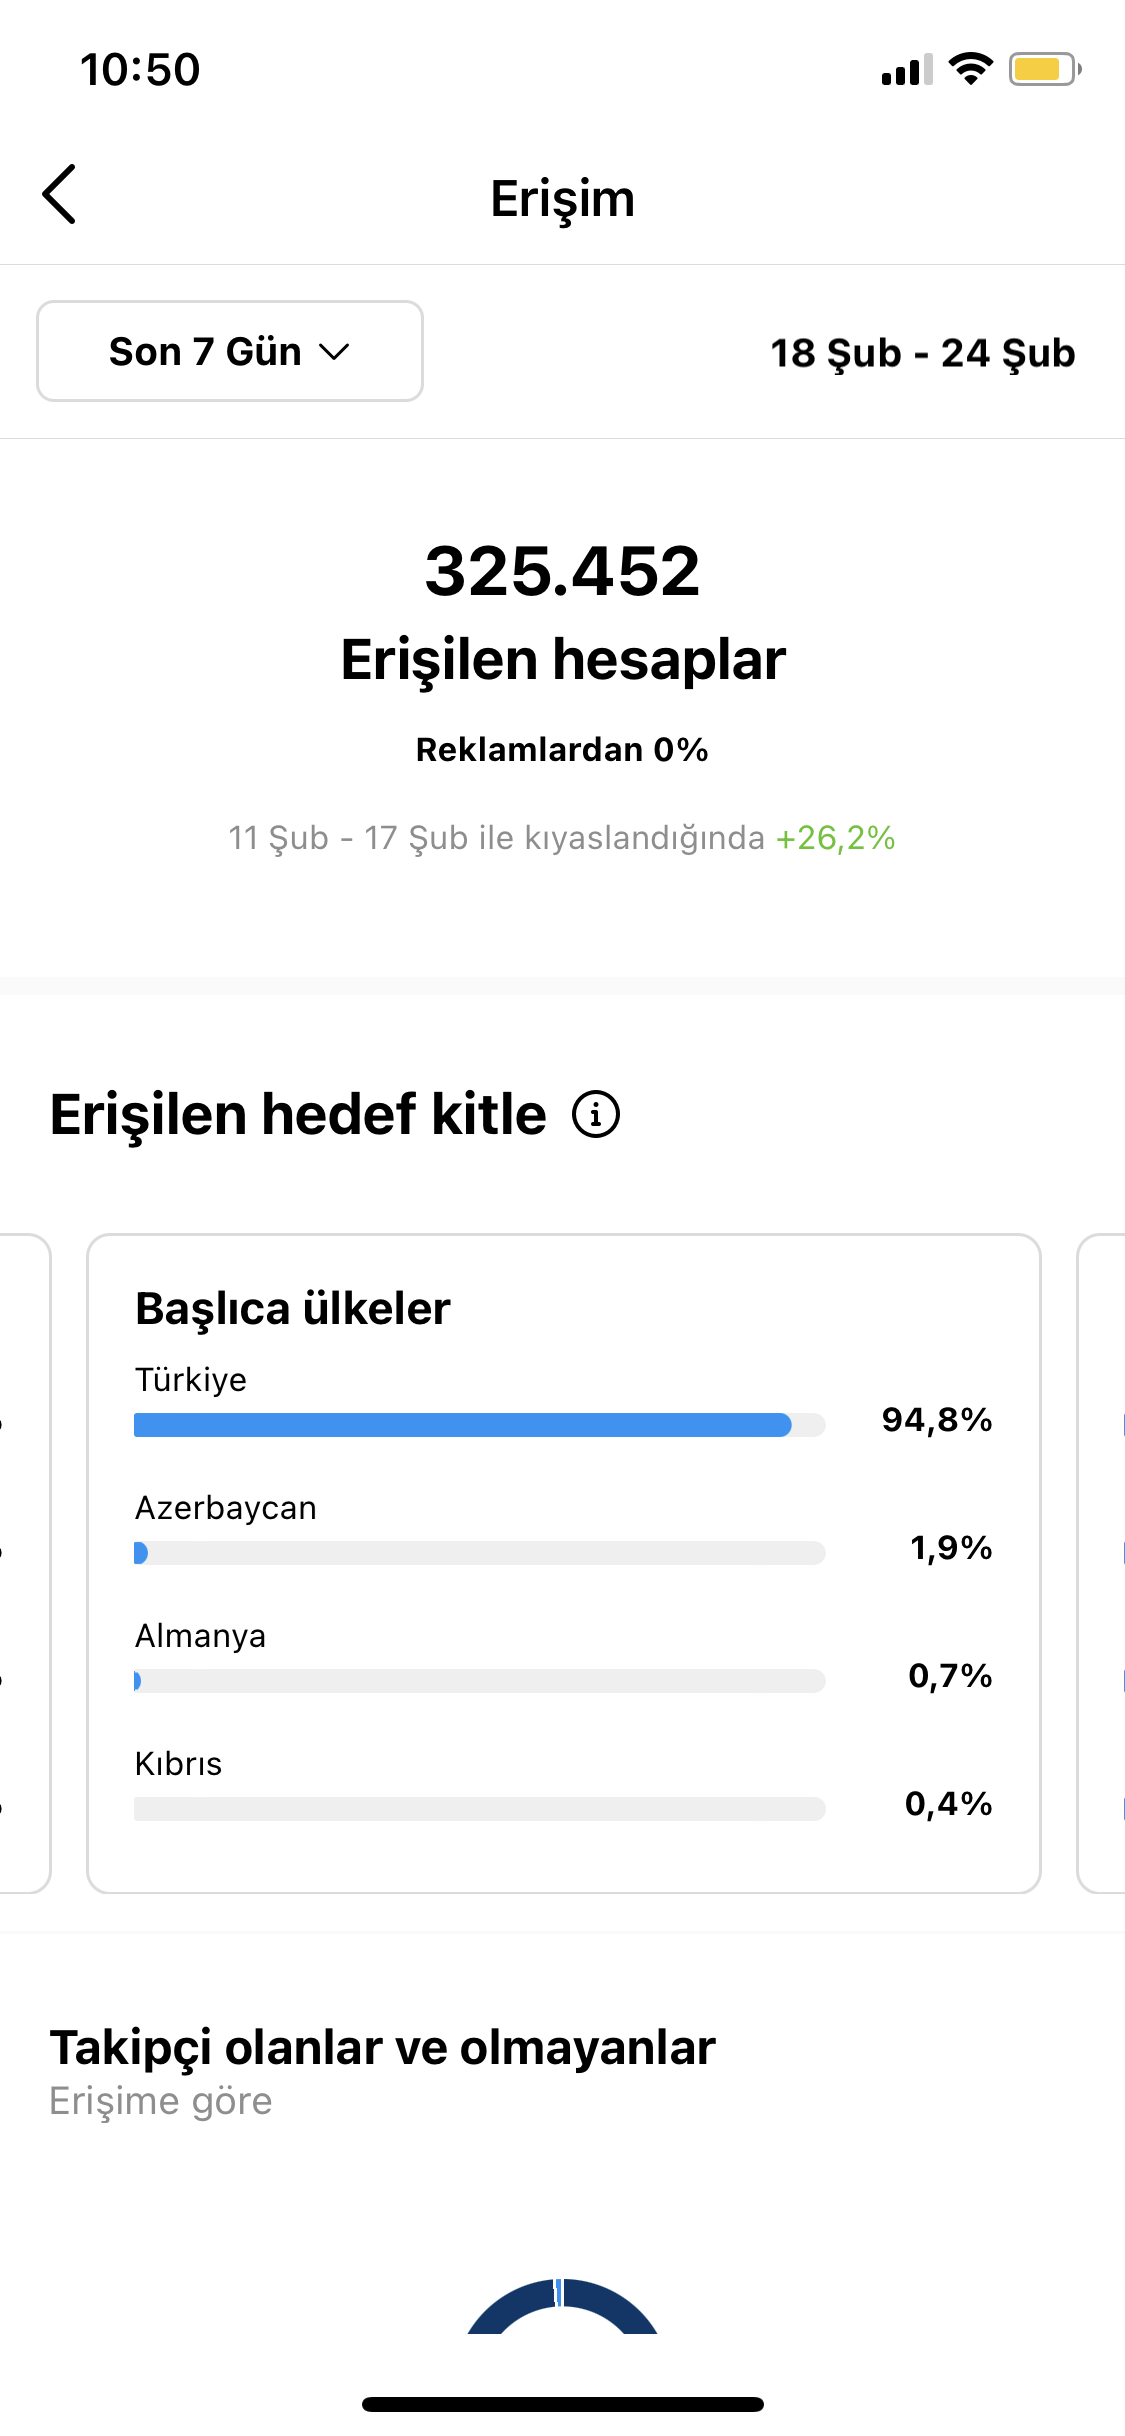Screen dimensions: 1125x2436
Task: Open the info icon beside Erişilen hedef kitle
Action: point(596,1114)
